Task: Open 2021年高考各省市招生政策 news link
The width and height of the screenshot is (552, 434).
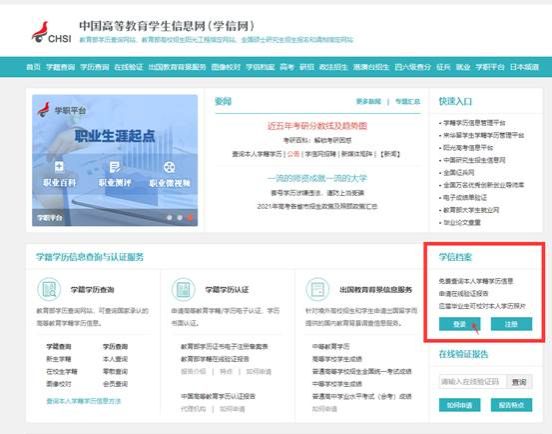Action: tap(317, 206)
